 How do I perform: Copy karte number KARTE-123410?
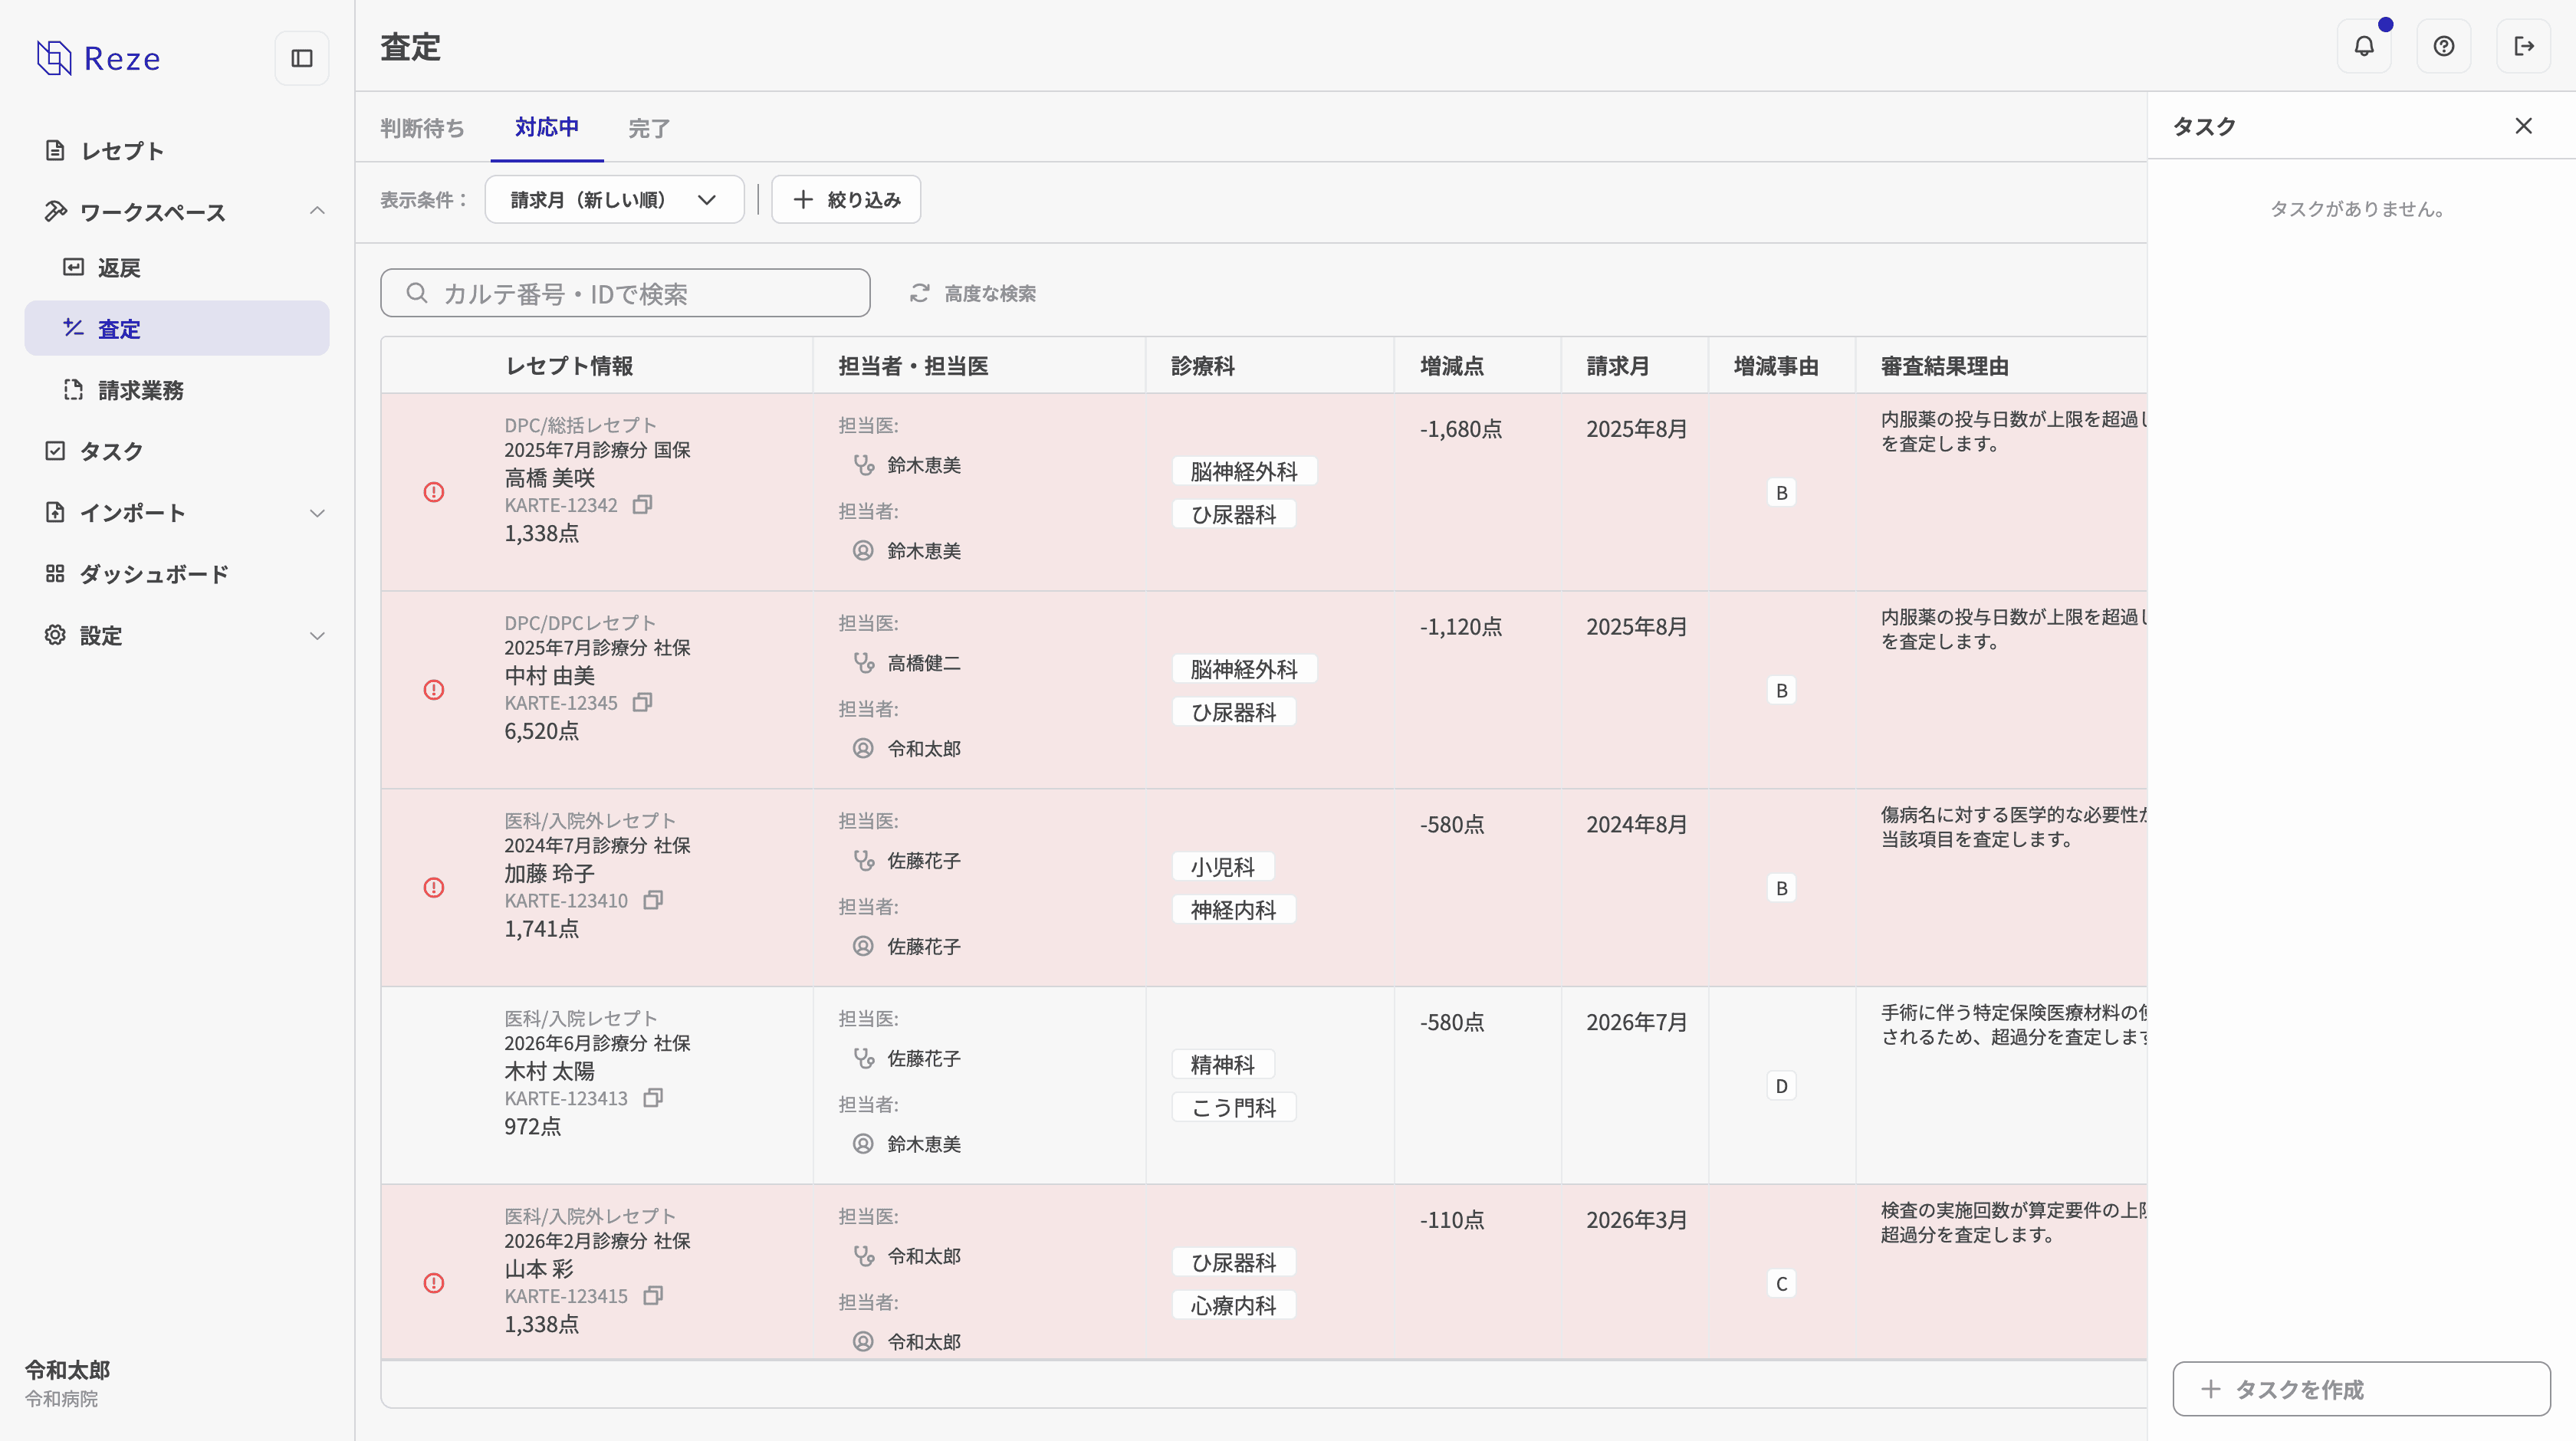653,900
